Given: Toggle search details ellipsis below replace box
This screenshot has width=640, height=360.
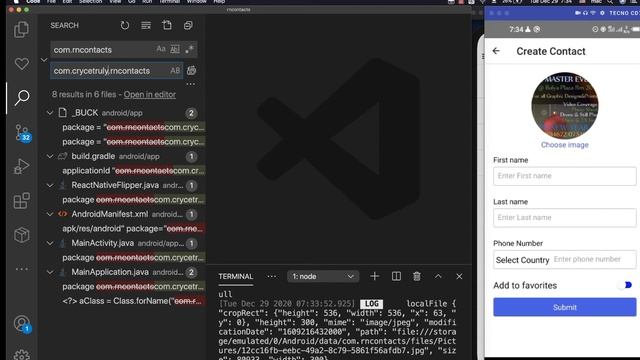Looking at the screenshot, I should pos(190,84).
